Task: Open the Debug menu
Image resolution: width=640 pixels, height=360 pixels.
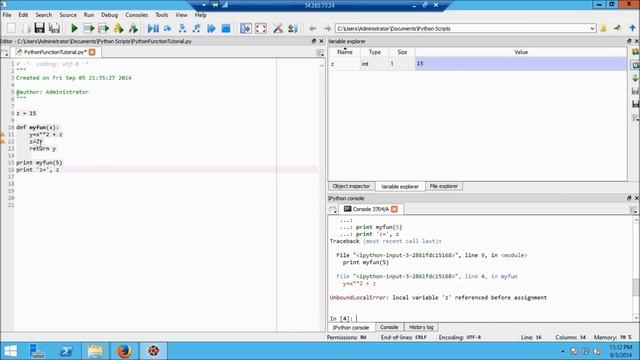Action: coord(109,15)
